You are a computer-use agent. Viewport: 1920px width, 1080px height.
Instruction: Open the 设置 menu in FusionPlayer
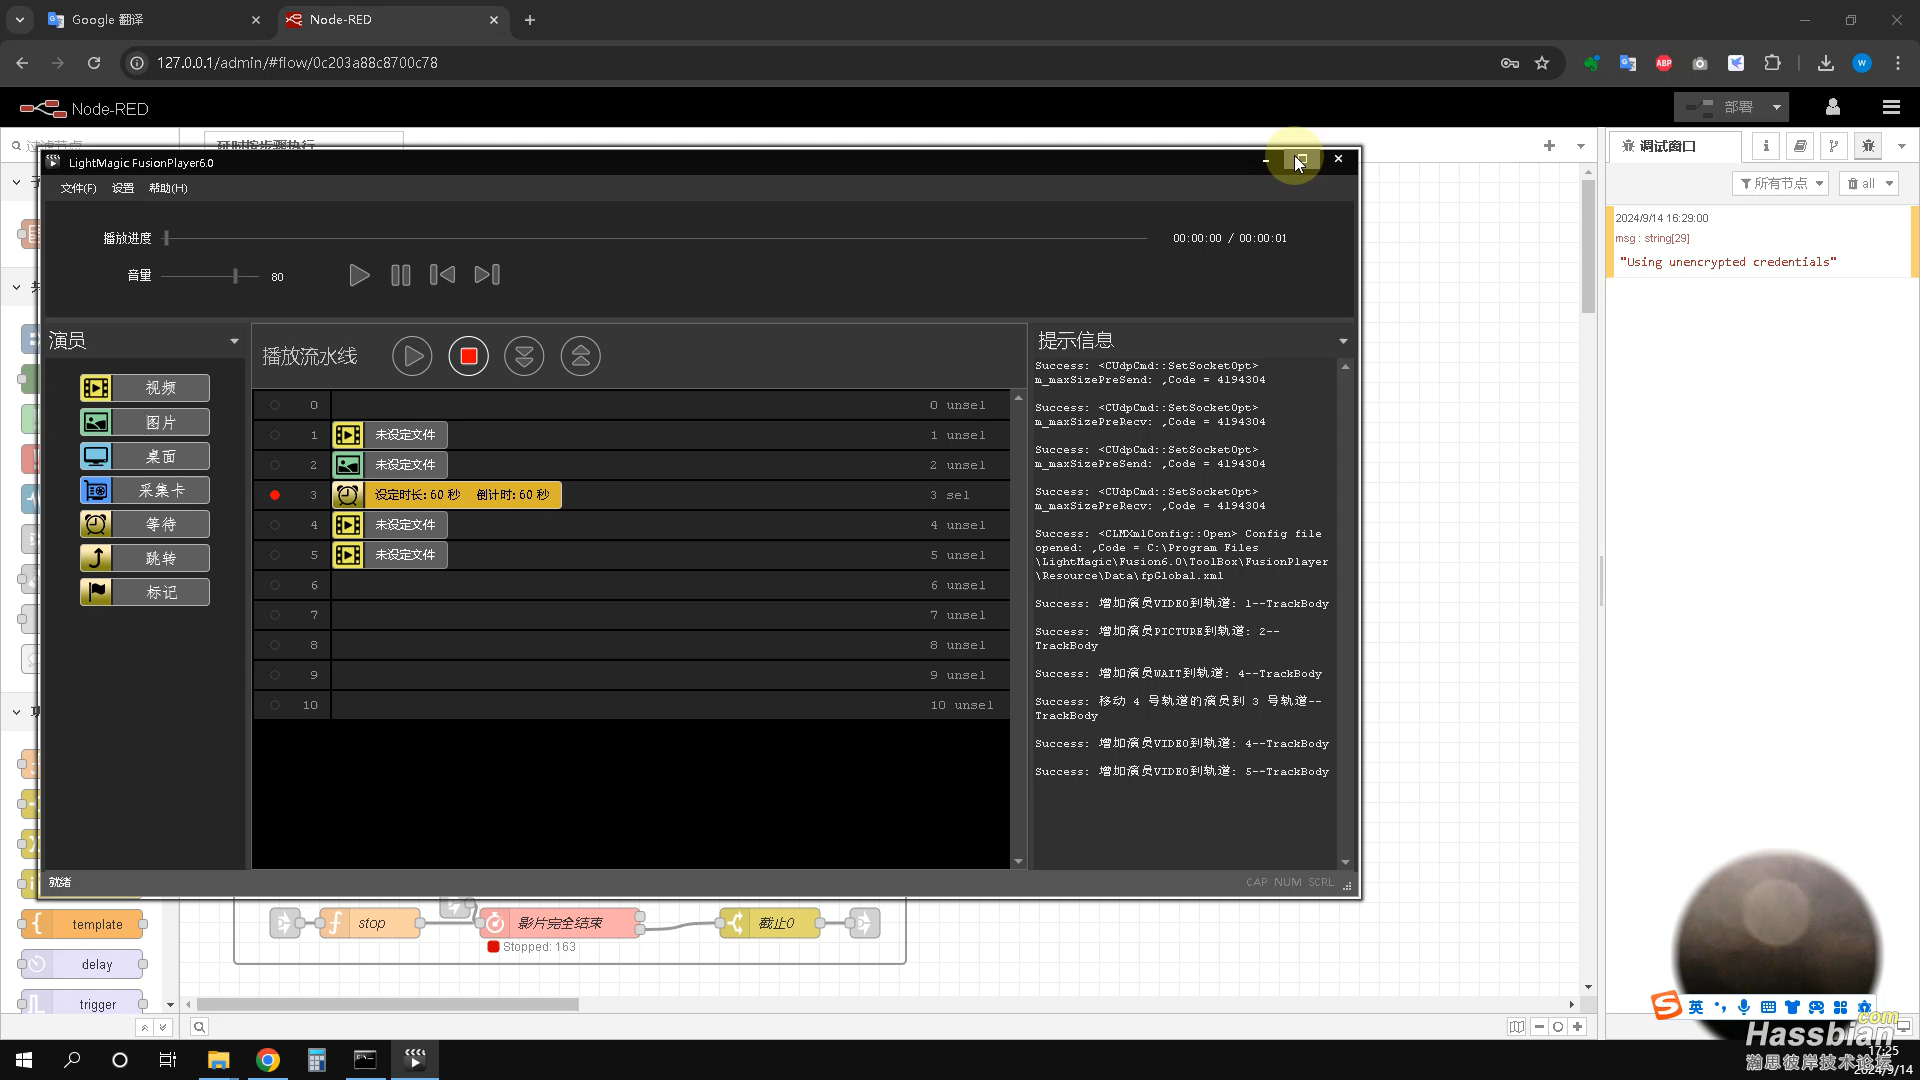tap(123, 188)
